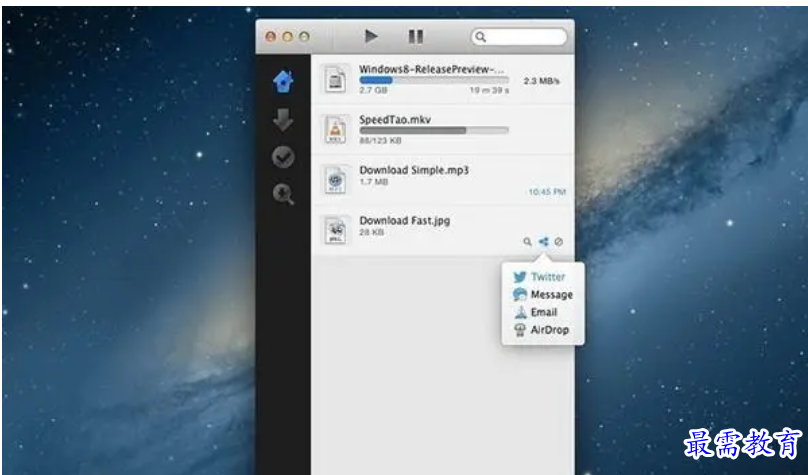
Task: Click the Start downloads play button
Action: tap(371, 36)
